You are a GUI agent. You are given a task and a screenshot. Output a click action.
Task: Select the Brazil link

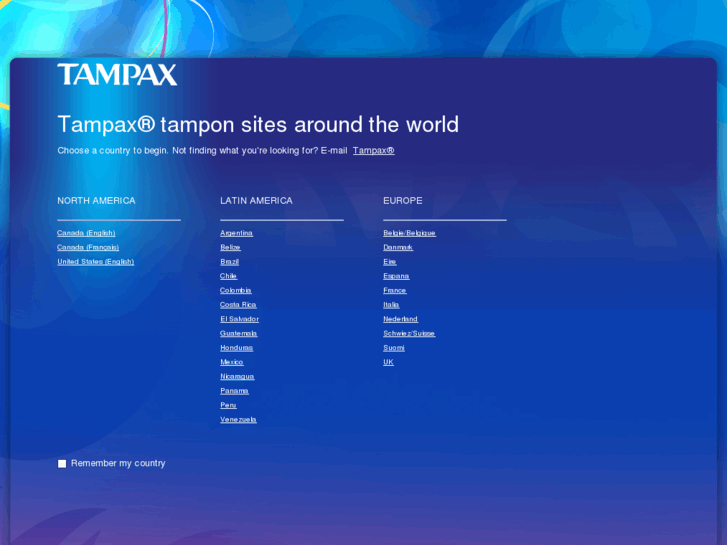pyautogui.click(x=230, y=262)
